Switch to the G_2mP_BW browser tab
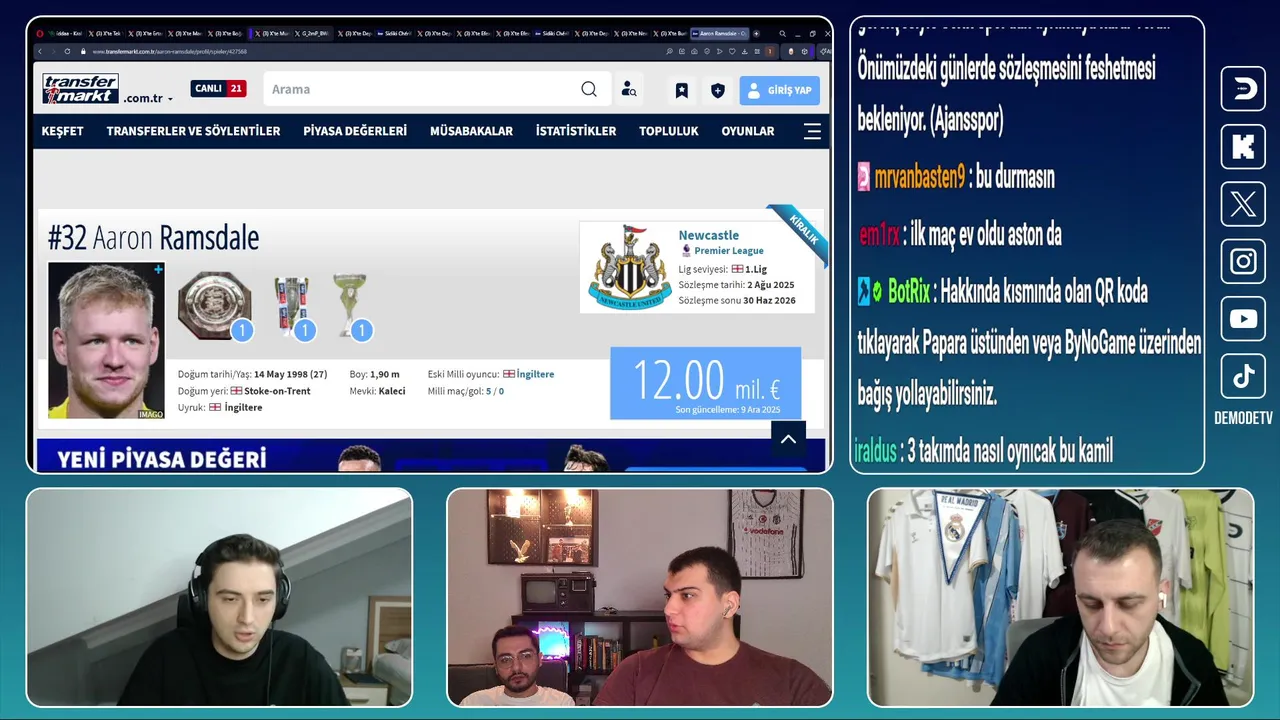The width and height of the screenshot is (1280, 720). coord(312,33)
